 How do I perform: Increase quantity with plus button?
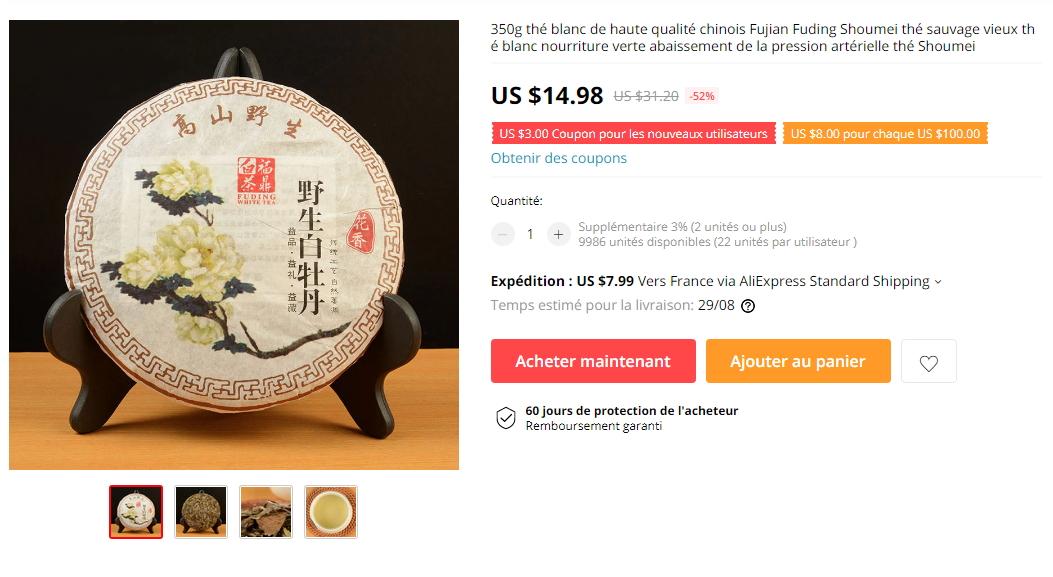[x=558, y=234]
